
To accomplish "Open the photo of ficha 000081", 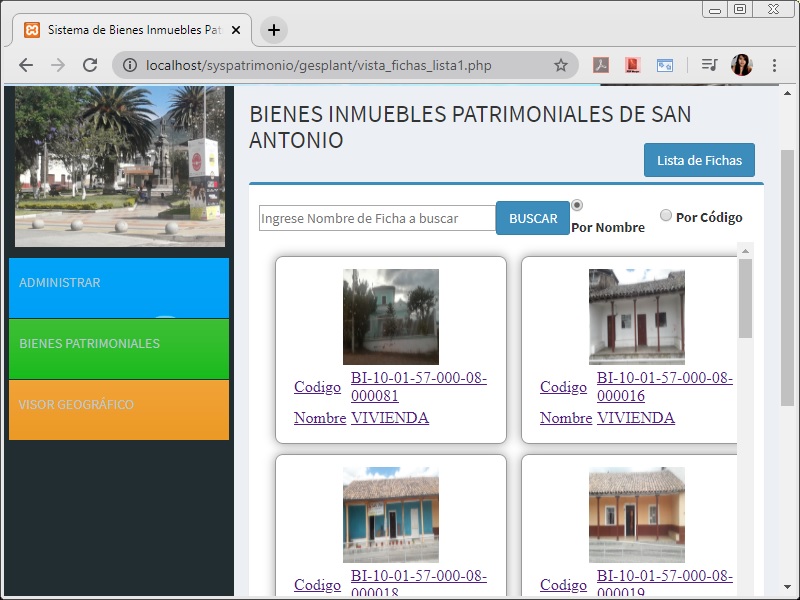I will [391, 317].
